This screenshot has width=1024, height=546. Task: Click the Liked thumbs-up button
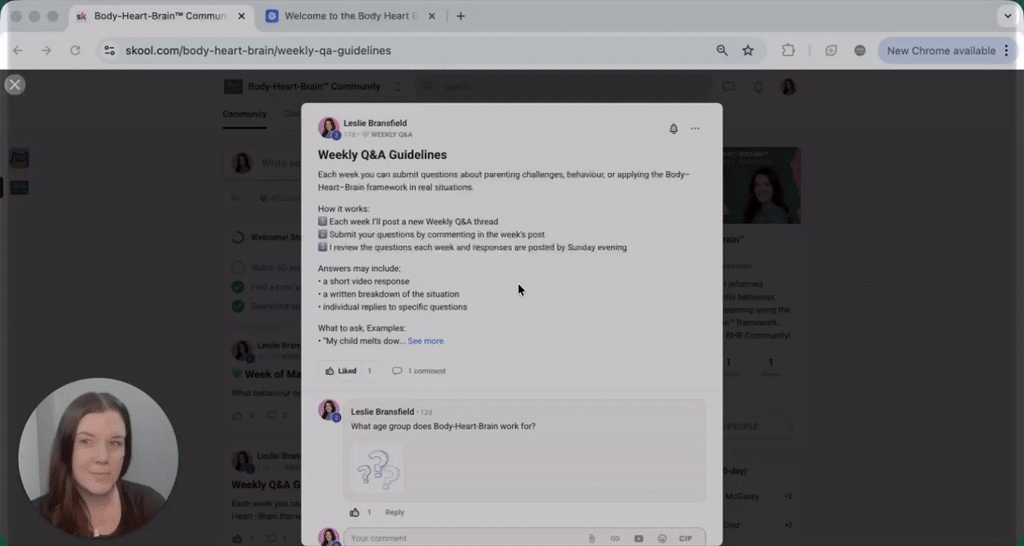[341, 371]
